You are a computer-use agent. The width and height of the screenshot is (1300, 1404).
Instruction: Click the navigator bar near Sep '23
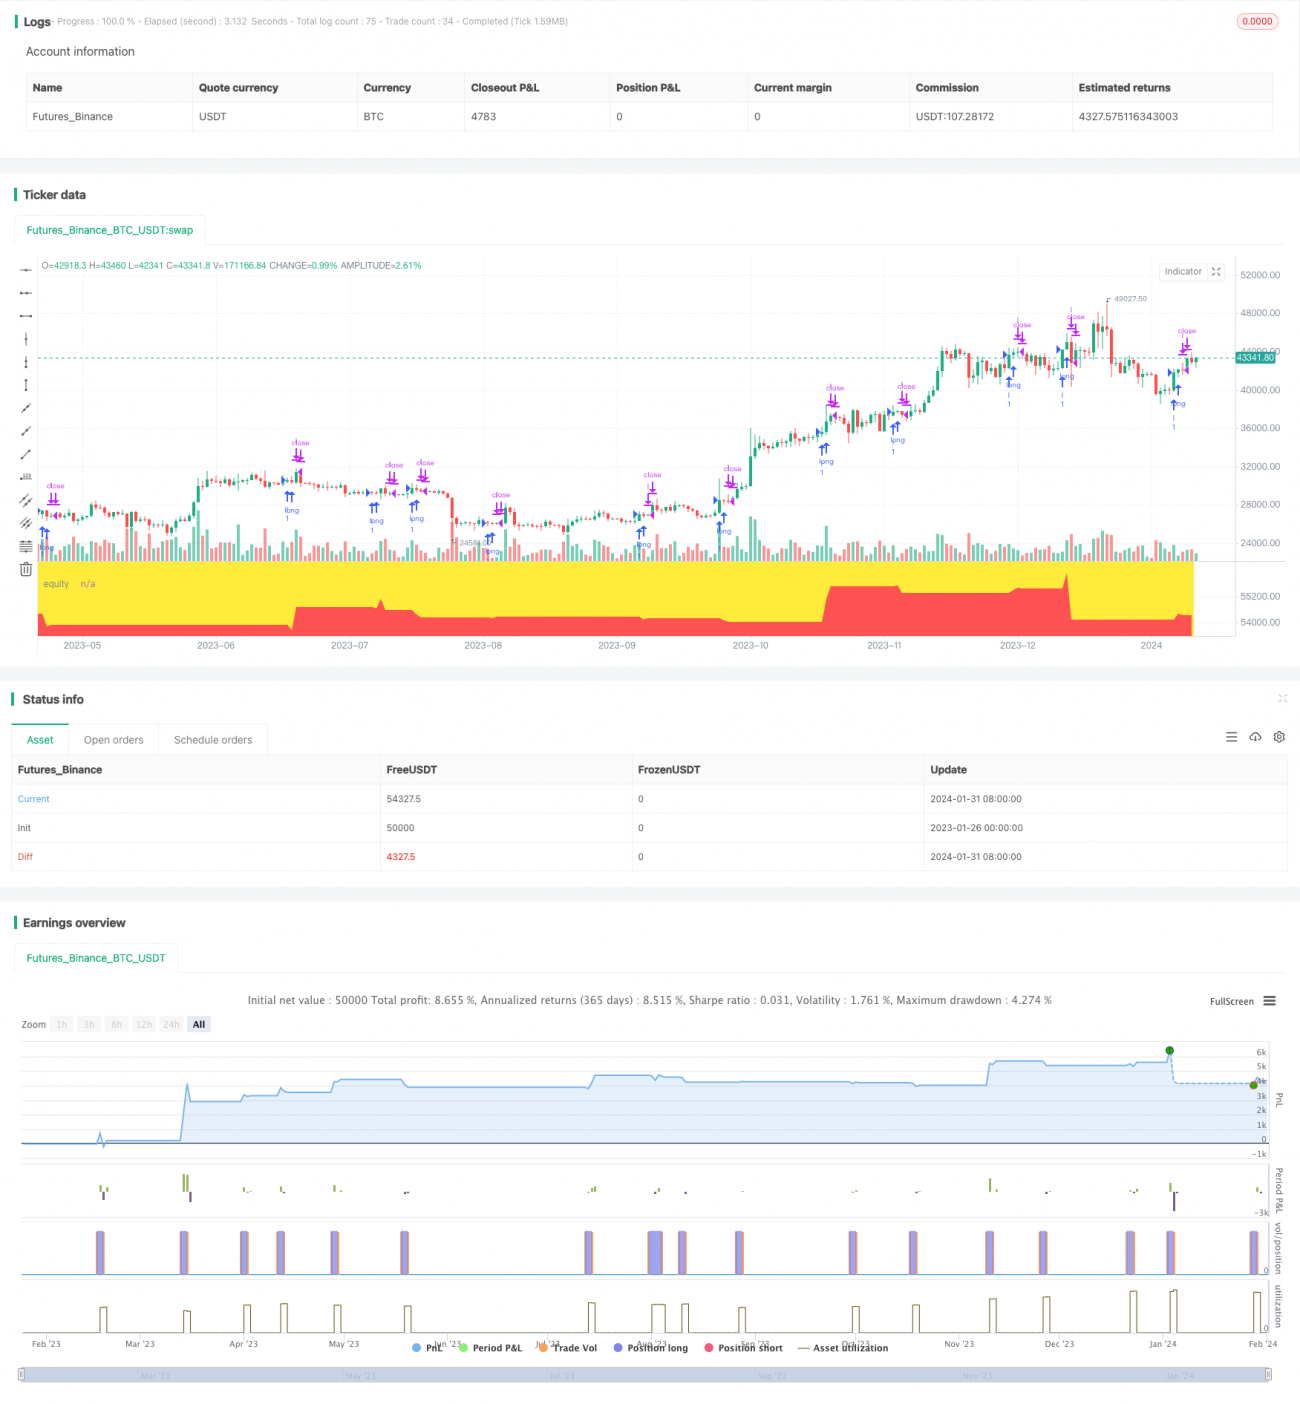pos(772,1375)
